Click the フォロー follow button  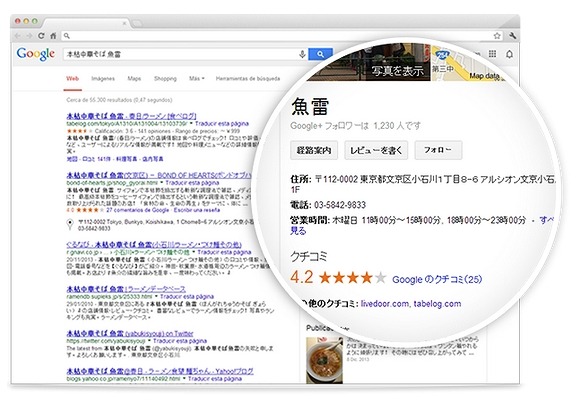(438, 150)
